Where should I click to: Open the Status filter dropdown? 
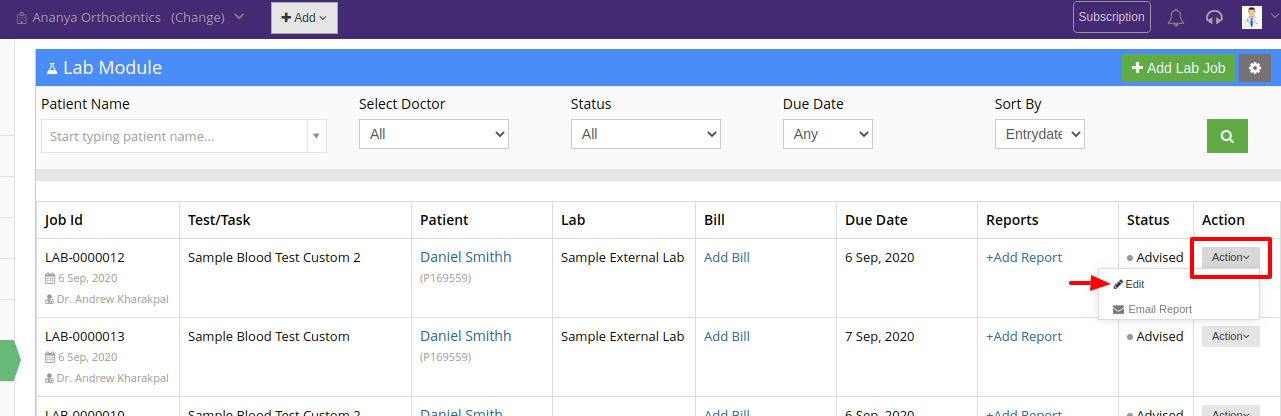646,134
